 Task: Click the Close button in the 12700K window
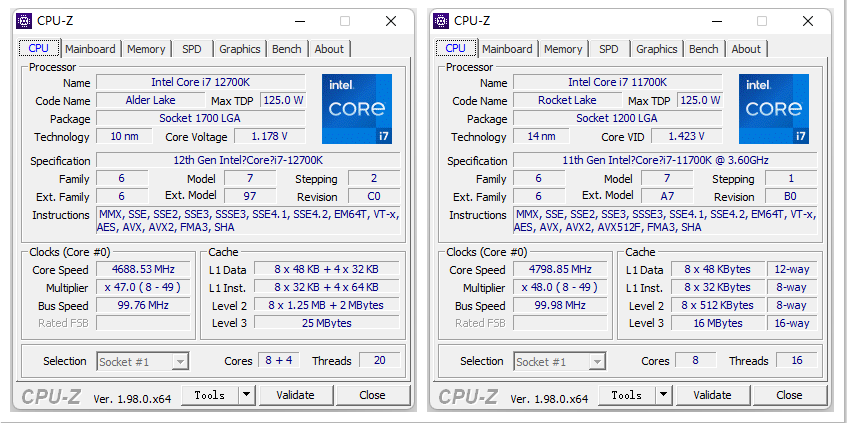point(372,395)
